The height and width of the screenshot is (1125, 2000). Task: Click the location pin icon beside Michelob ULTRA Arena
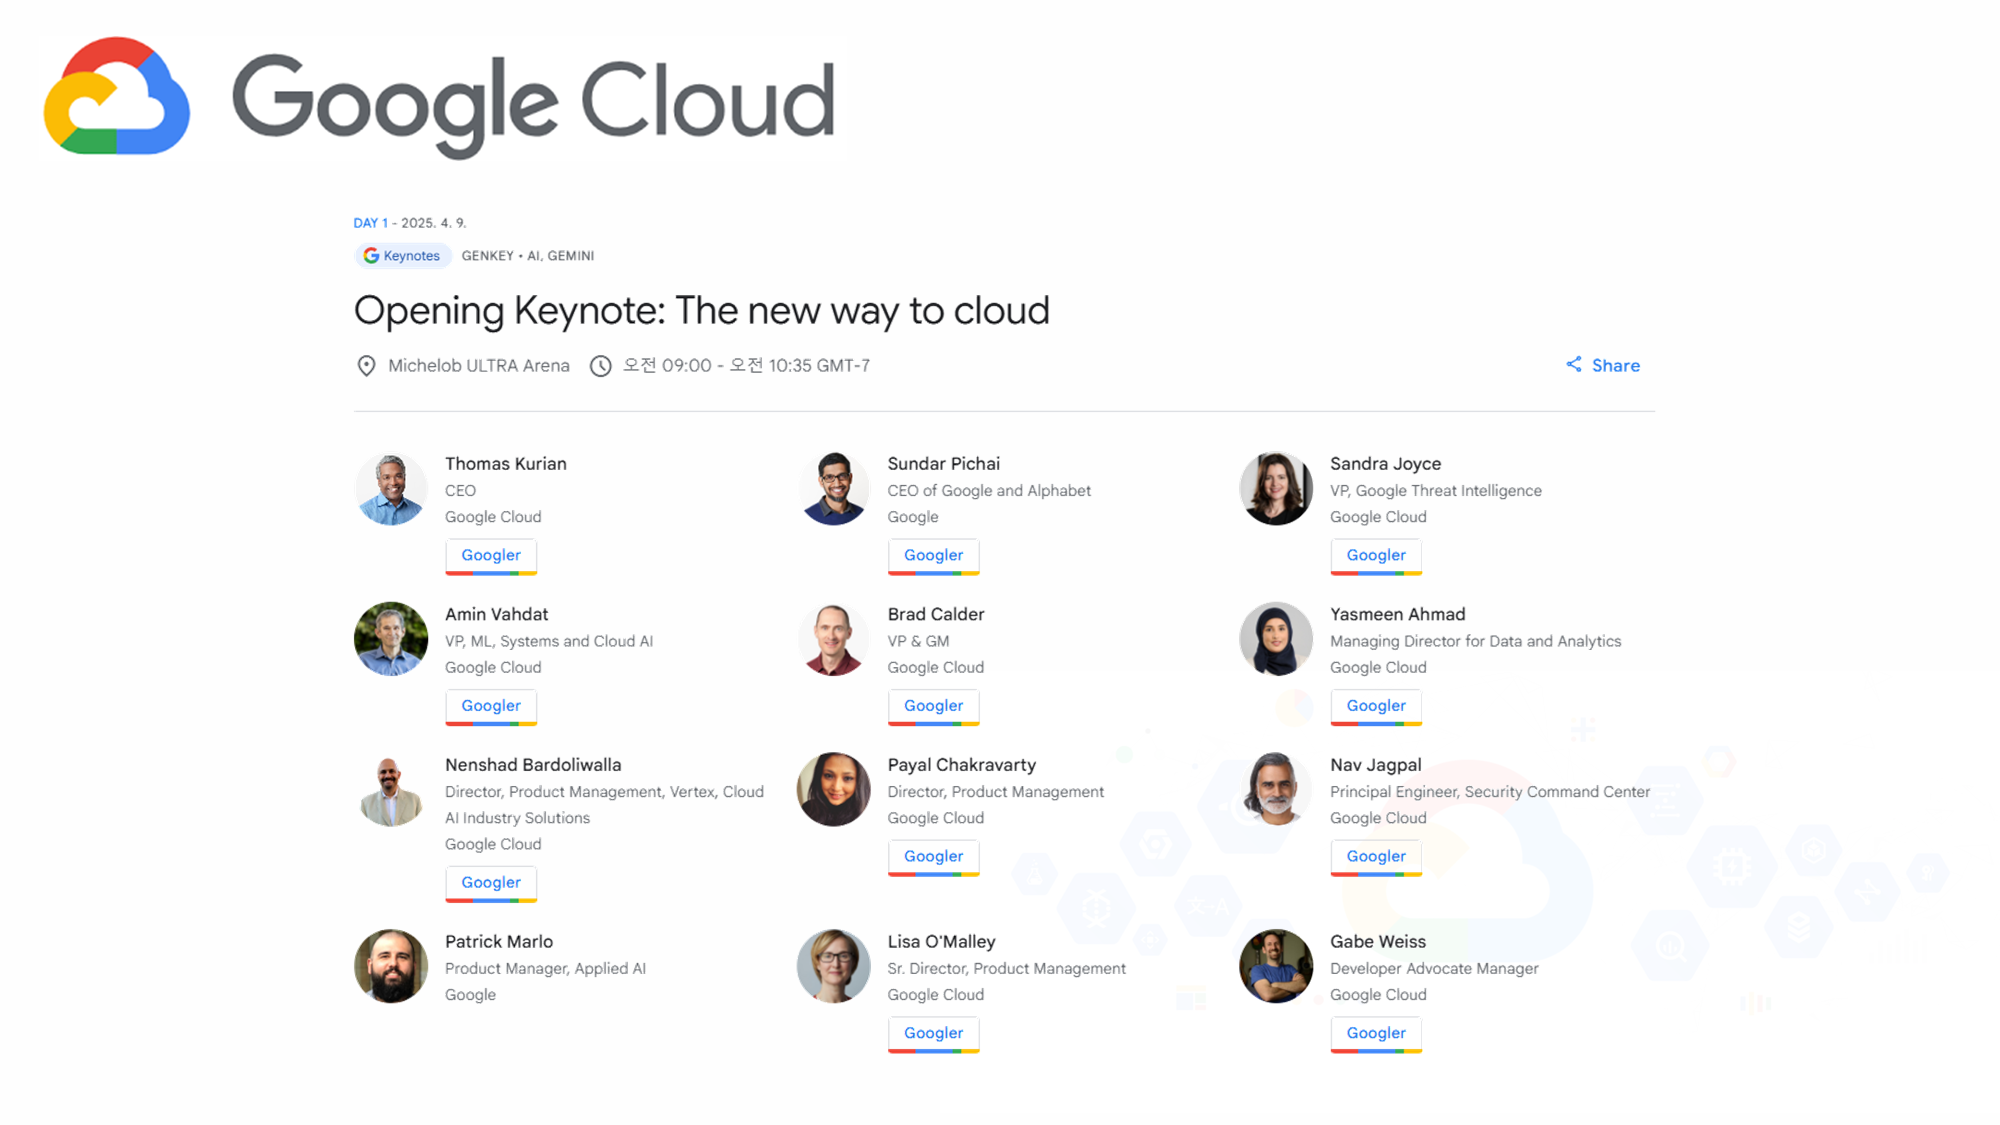click(x=366, y=366)
